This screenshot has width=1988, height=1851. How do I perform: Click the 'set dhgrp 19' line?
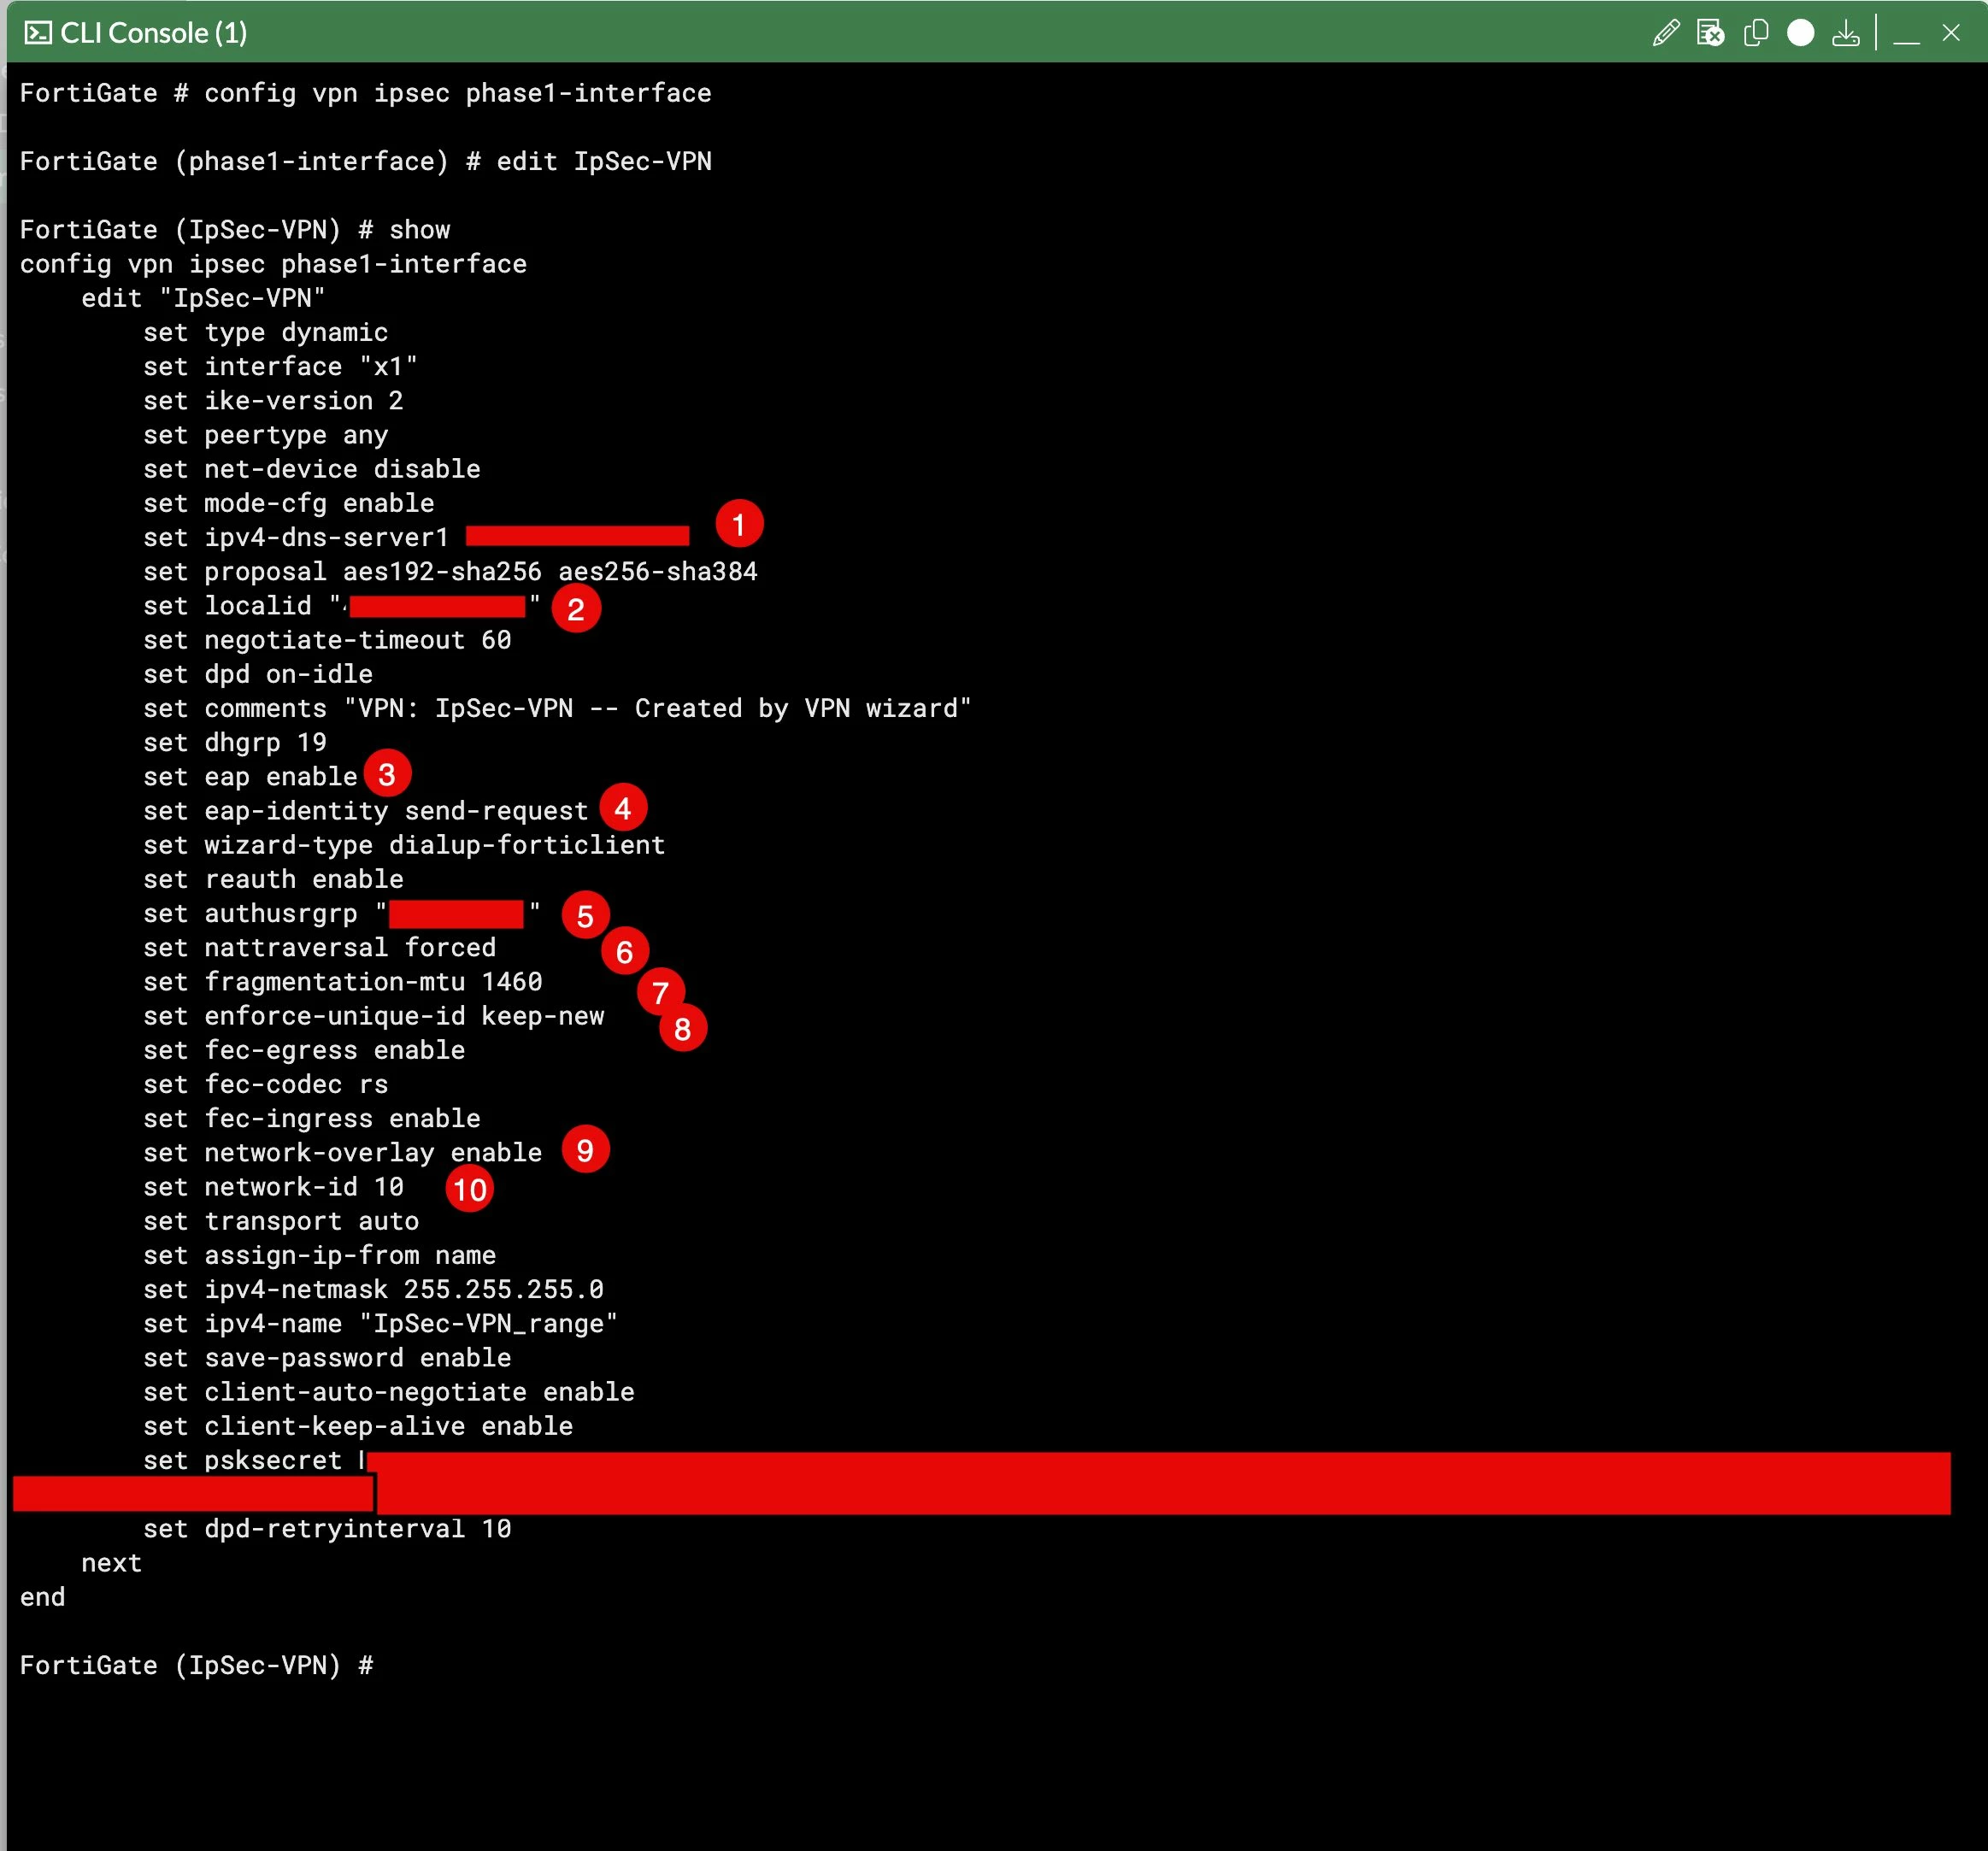coord(235,742)
